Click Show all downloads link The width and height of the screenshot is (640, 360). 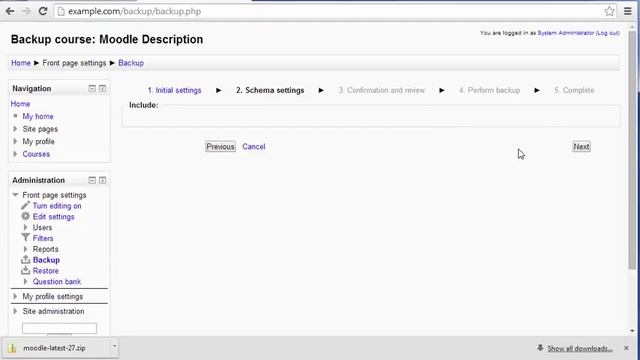click(x=580, y=348)
